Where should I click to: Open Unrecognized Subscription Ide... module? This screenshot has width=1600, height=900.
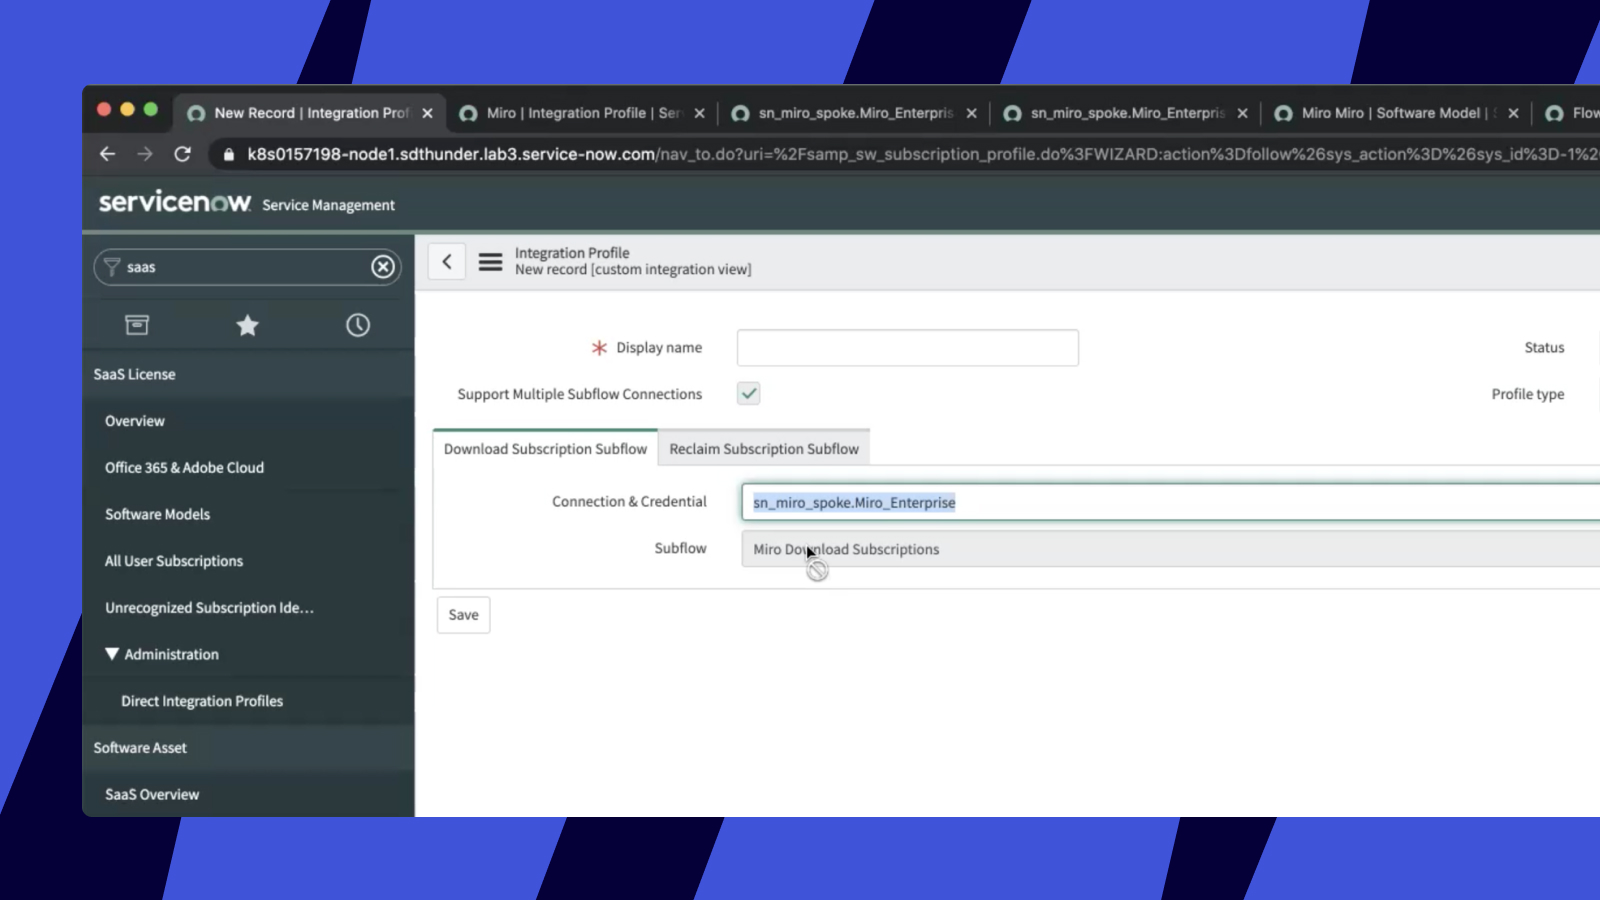209,608
